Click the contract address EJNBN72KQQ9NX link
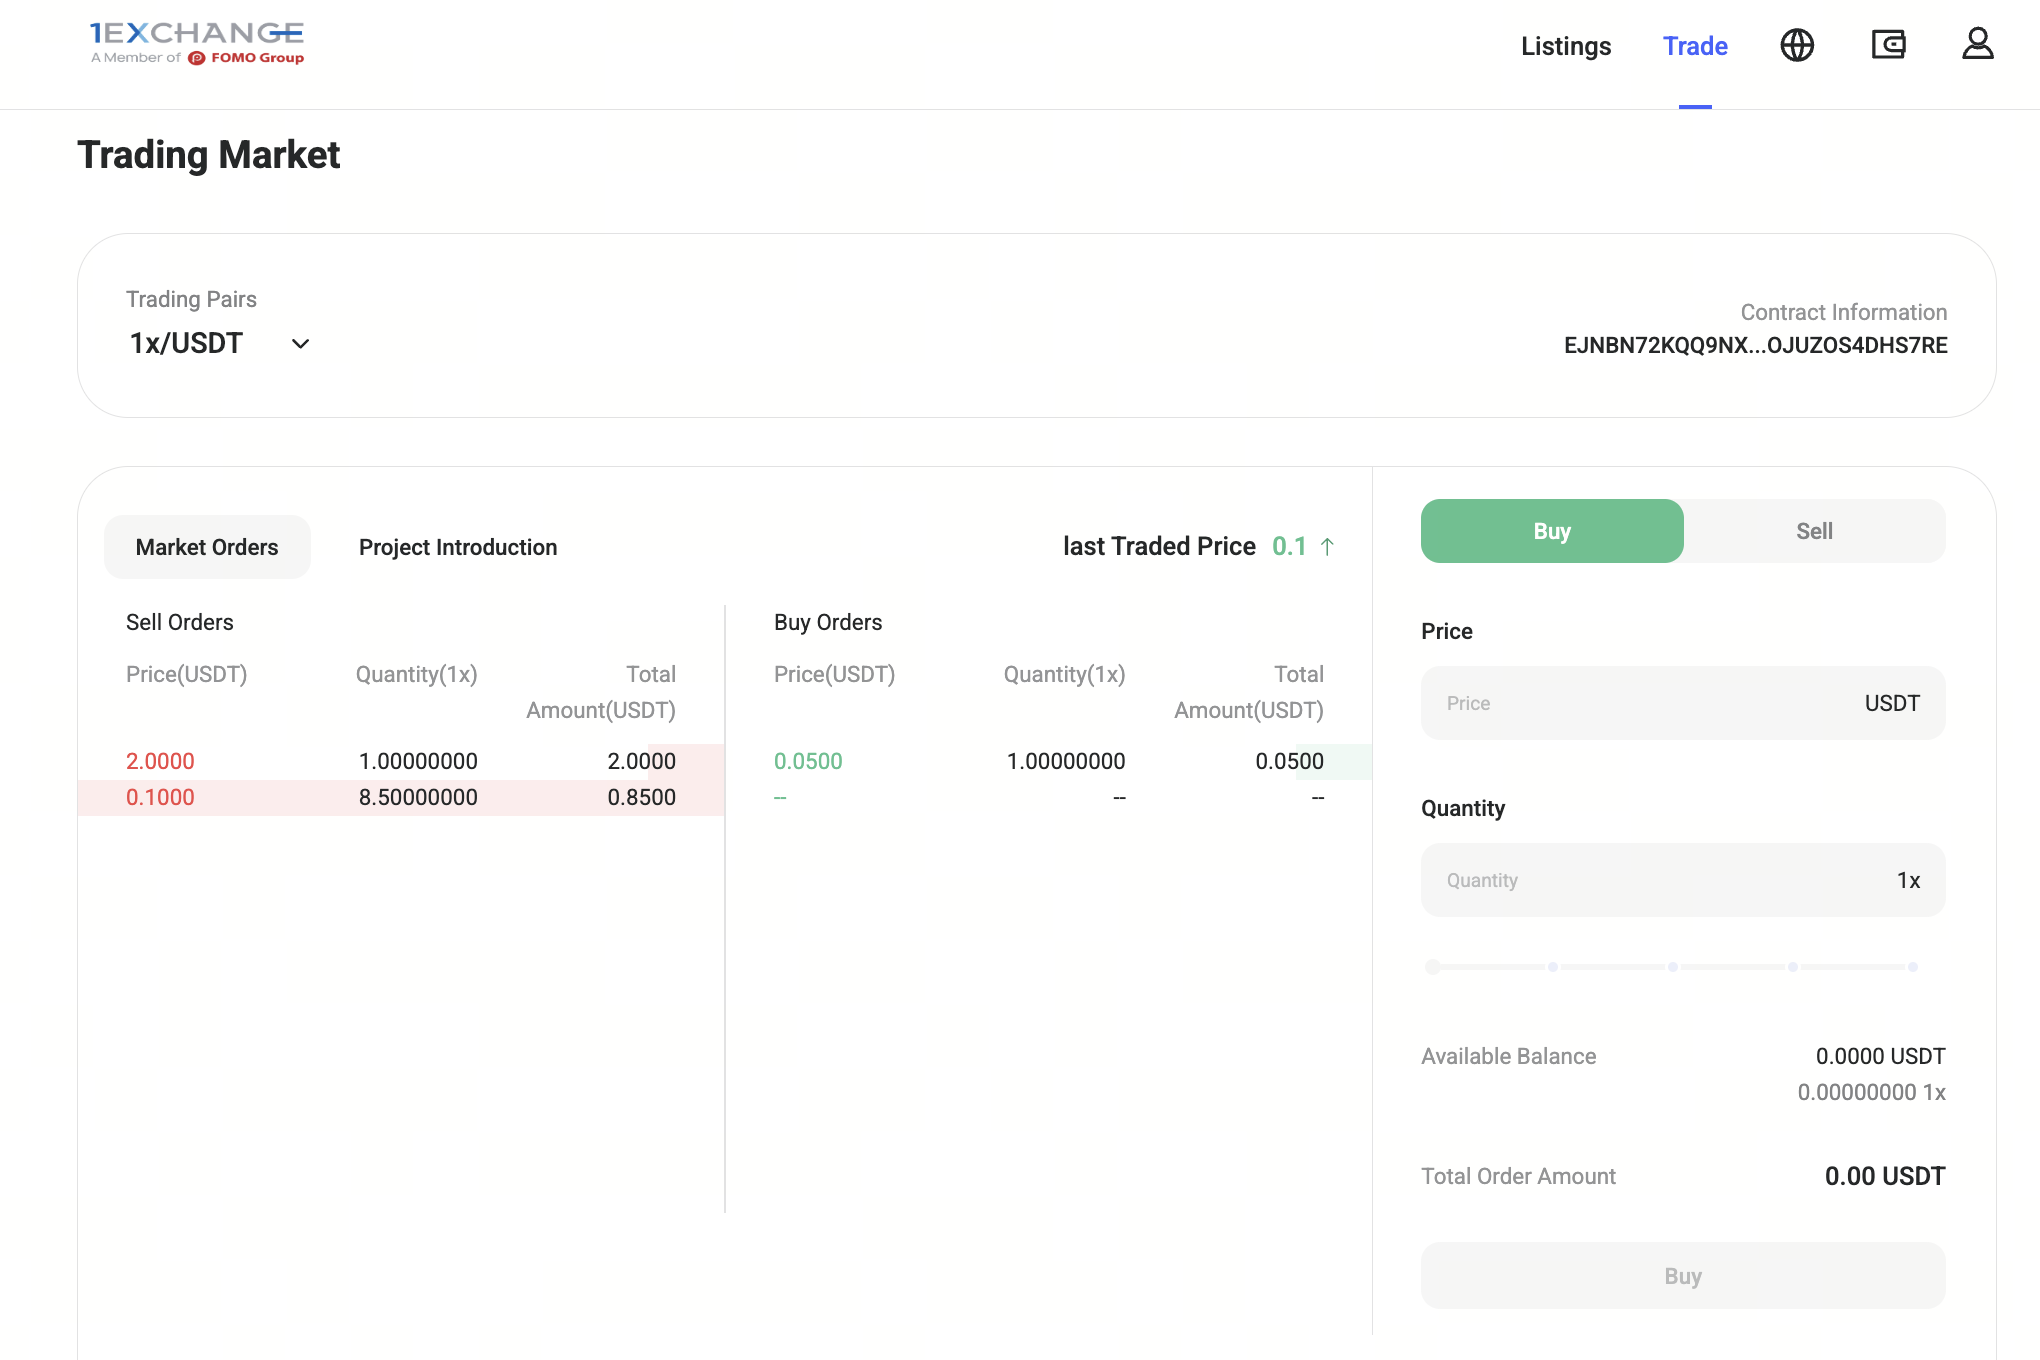 (x=1755, y=345)
